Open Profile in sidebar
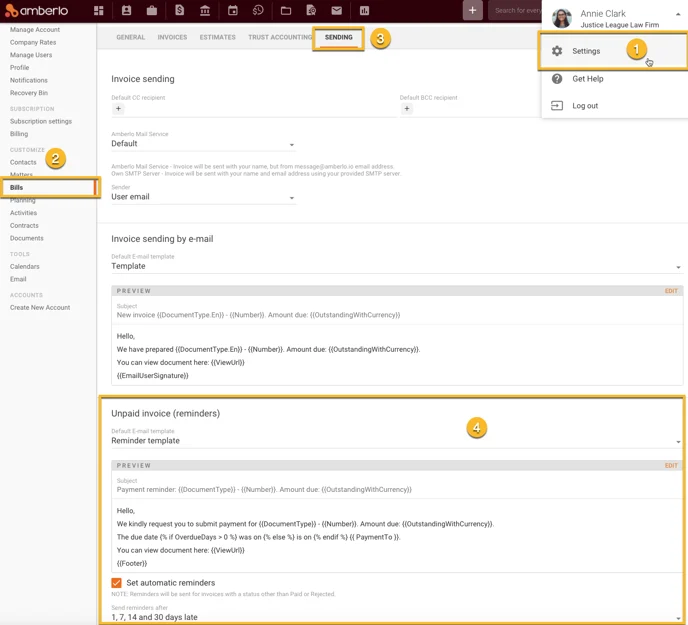 20,68
